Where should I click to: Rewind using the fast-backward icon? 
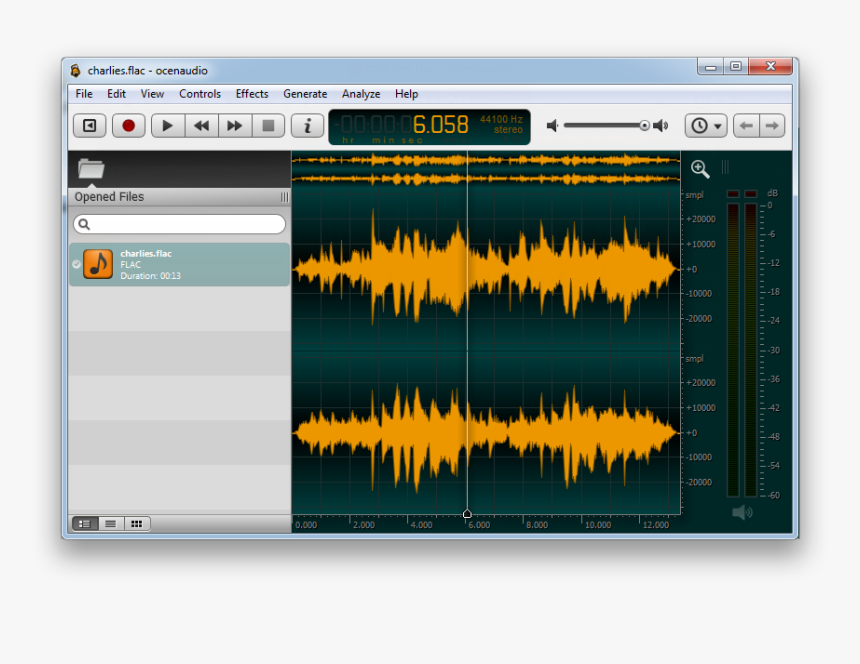click(200, 125)
